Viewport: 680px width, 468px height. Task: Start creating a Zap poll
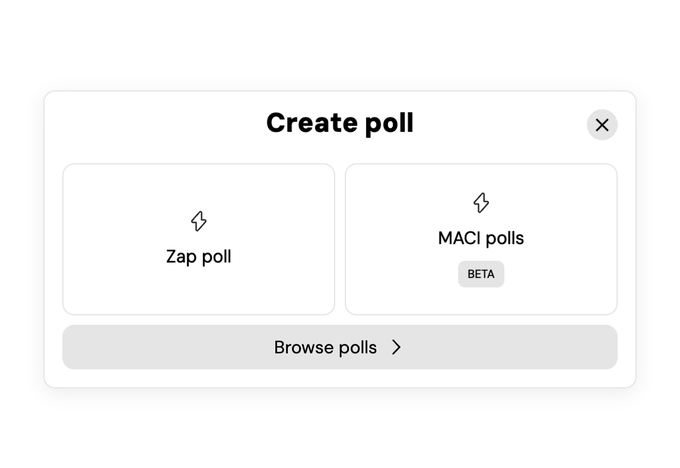tap(198, 240)
